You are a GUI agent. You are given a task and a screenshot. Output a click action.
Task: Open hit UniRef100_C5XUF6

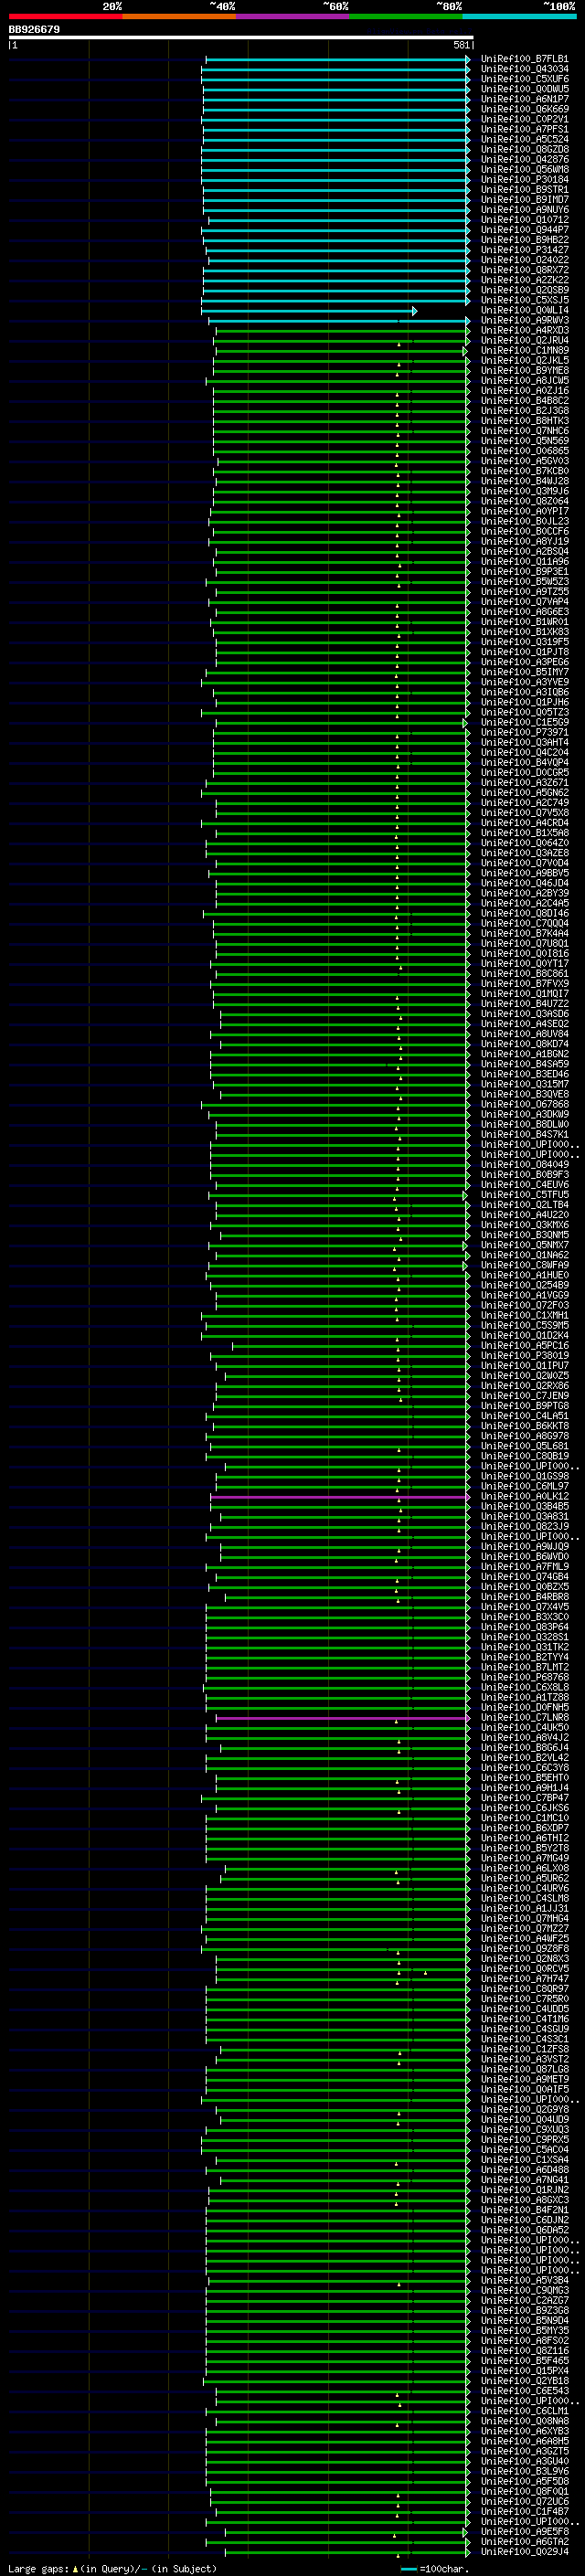pyautogui.click(x=524, y=79)
